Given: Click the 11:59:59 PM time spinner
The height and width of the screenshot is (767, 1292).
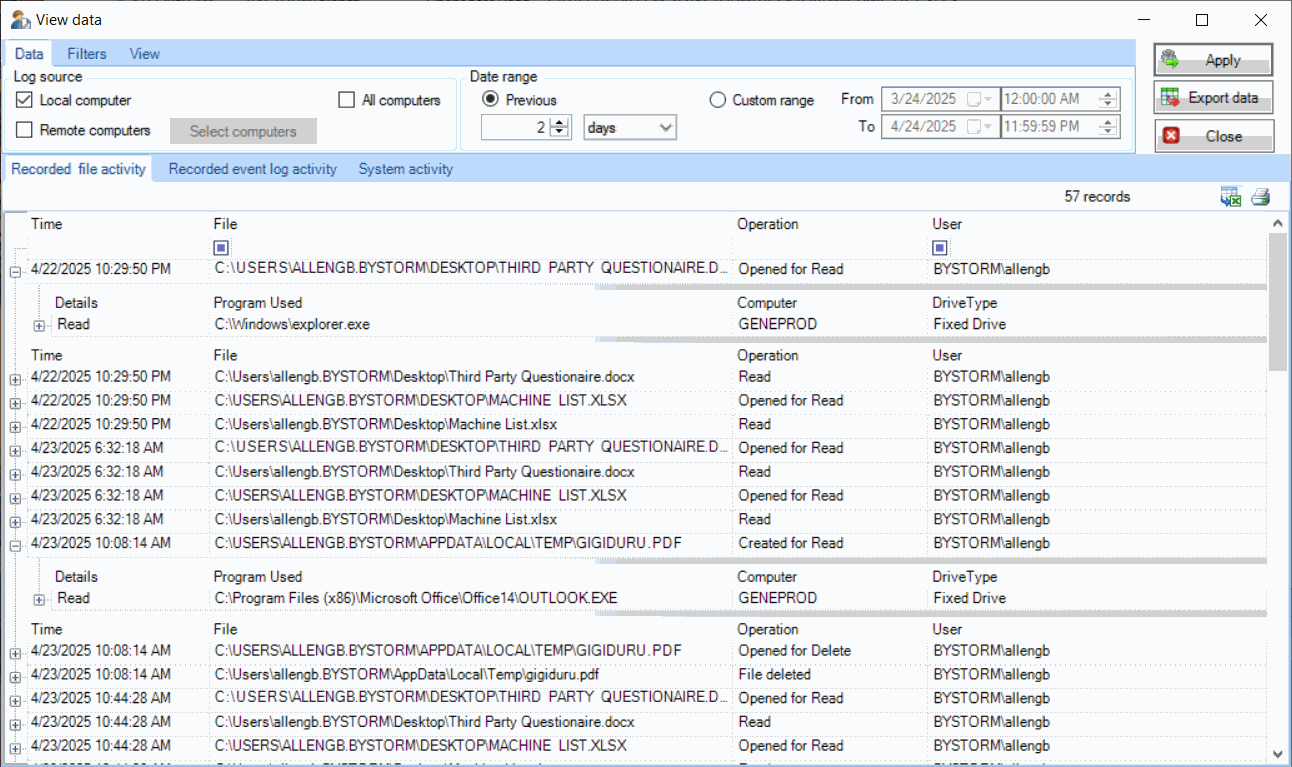Looking at the screenshot, I should [1107, 127].
